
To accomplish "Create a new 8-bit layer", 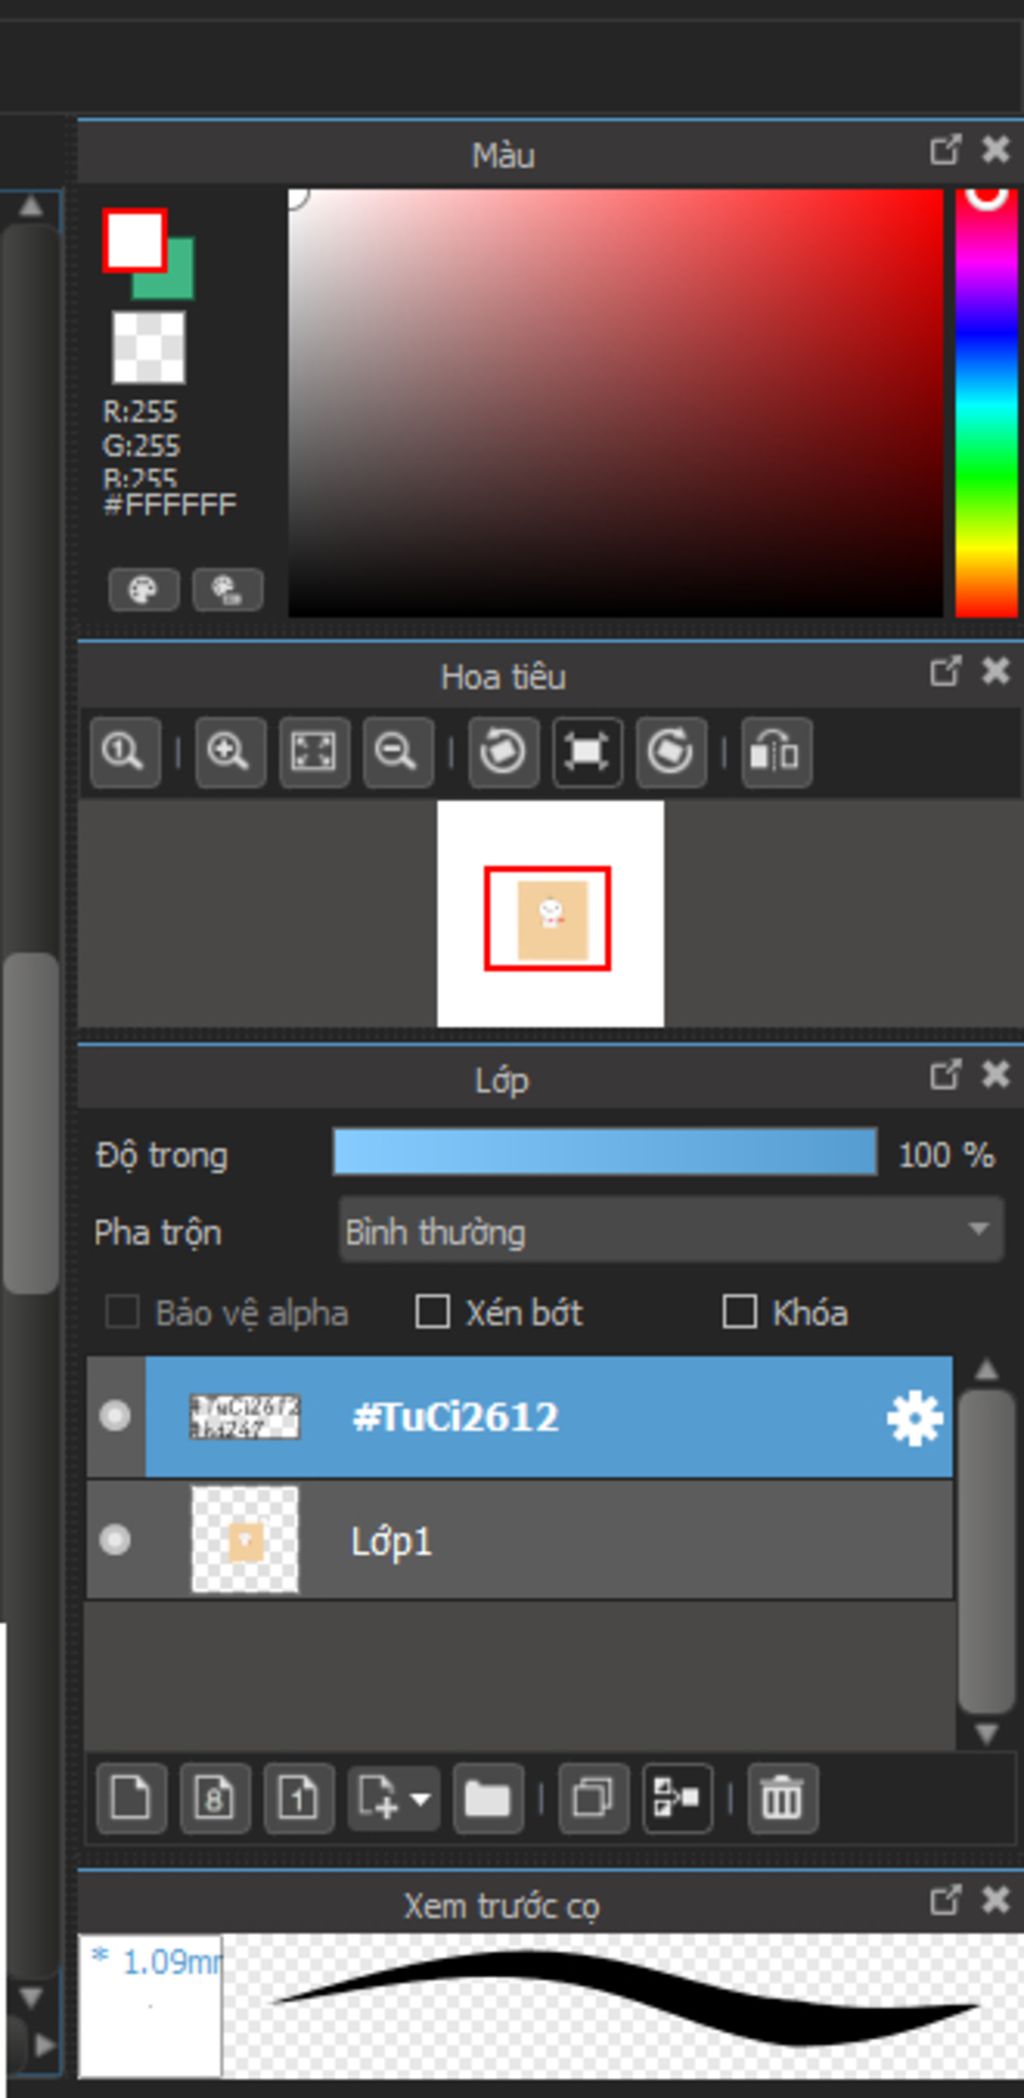I will pos(215,1798).
